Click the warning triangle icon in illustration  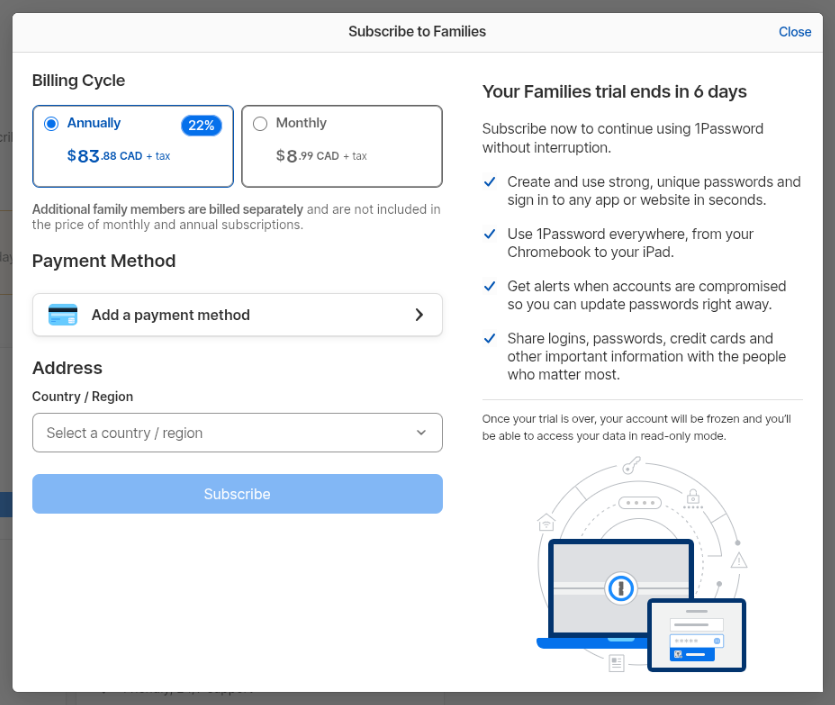pos(739,560)
